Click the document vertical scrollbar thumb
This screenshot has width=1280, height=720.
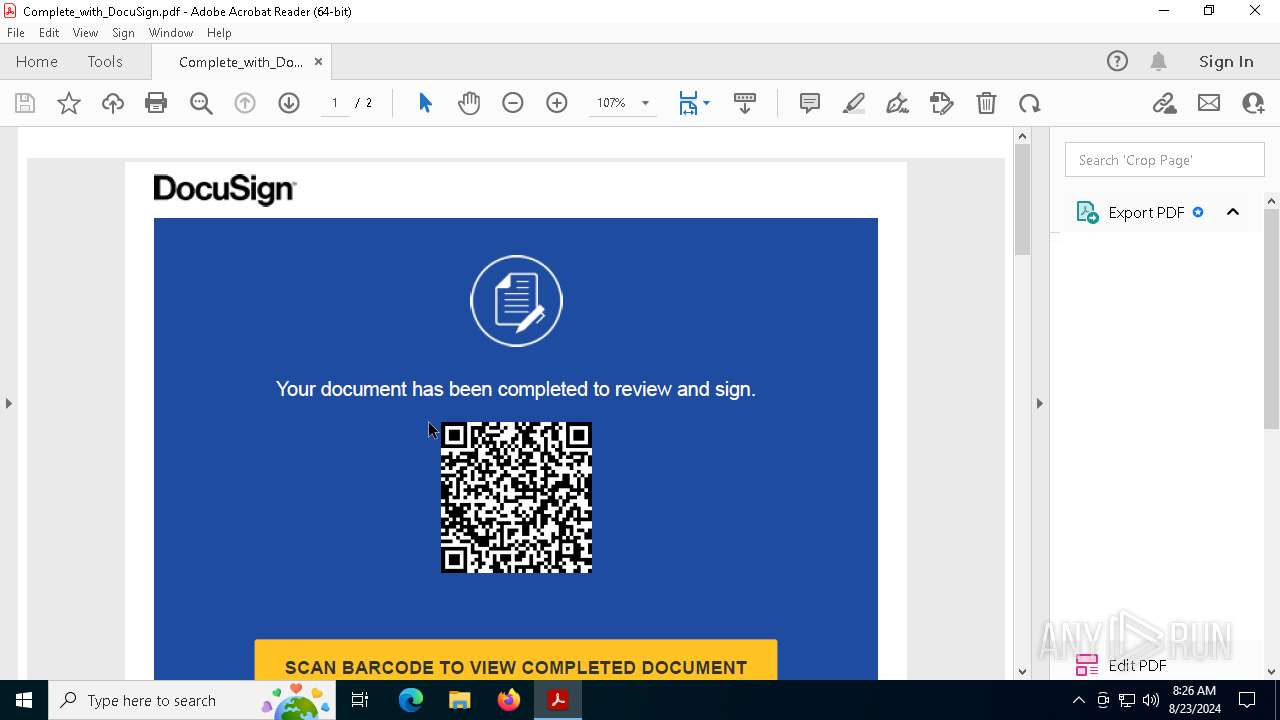click(1022, 199)
